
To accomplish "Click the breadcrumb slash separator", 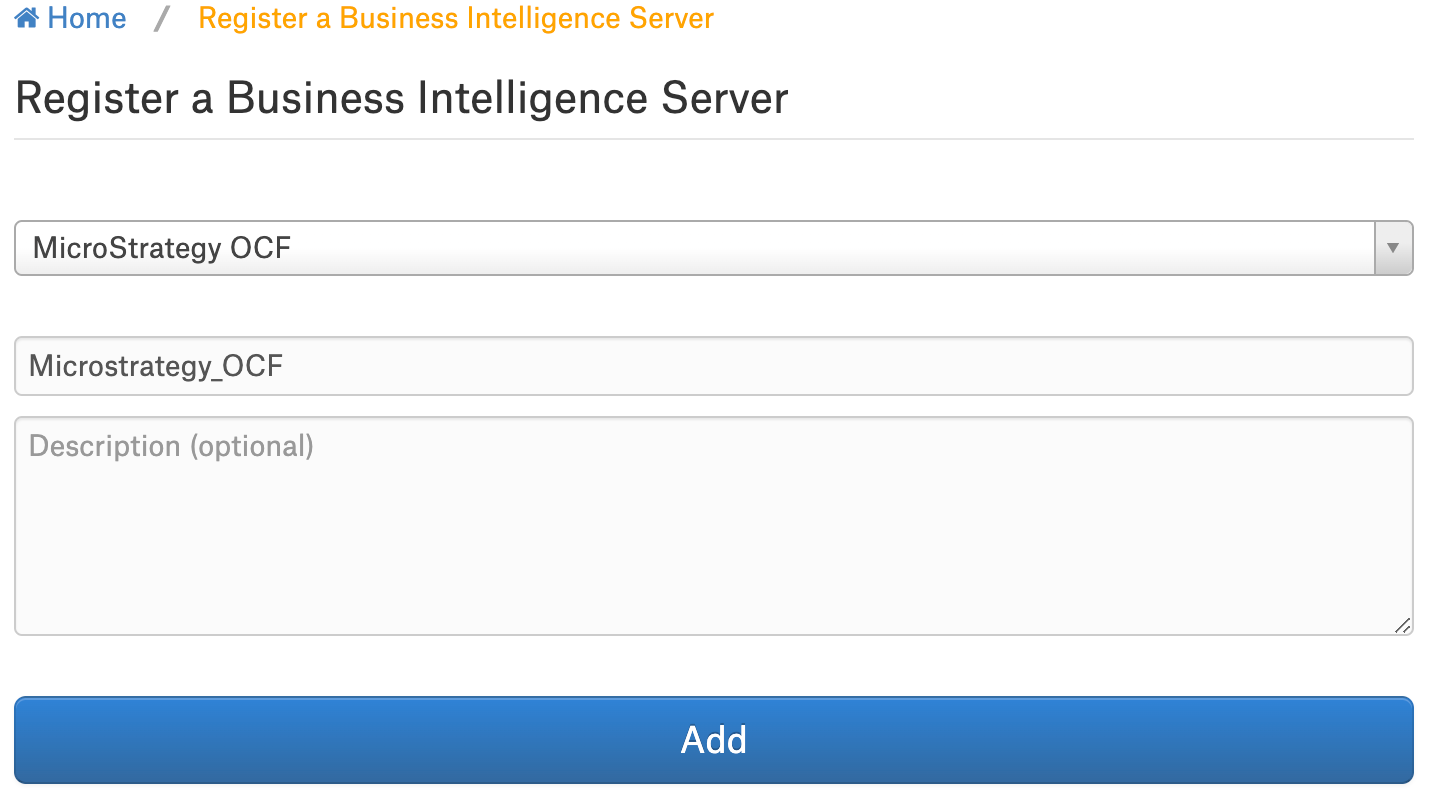I will [x=162, y=18].
